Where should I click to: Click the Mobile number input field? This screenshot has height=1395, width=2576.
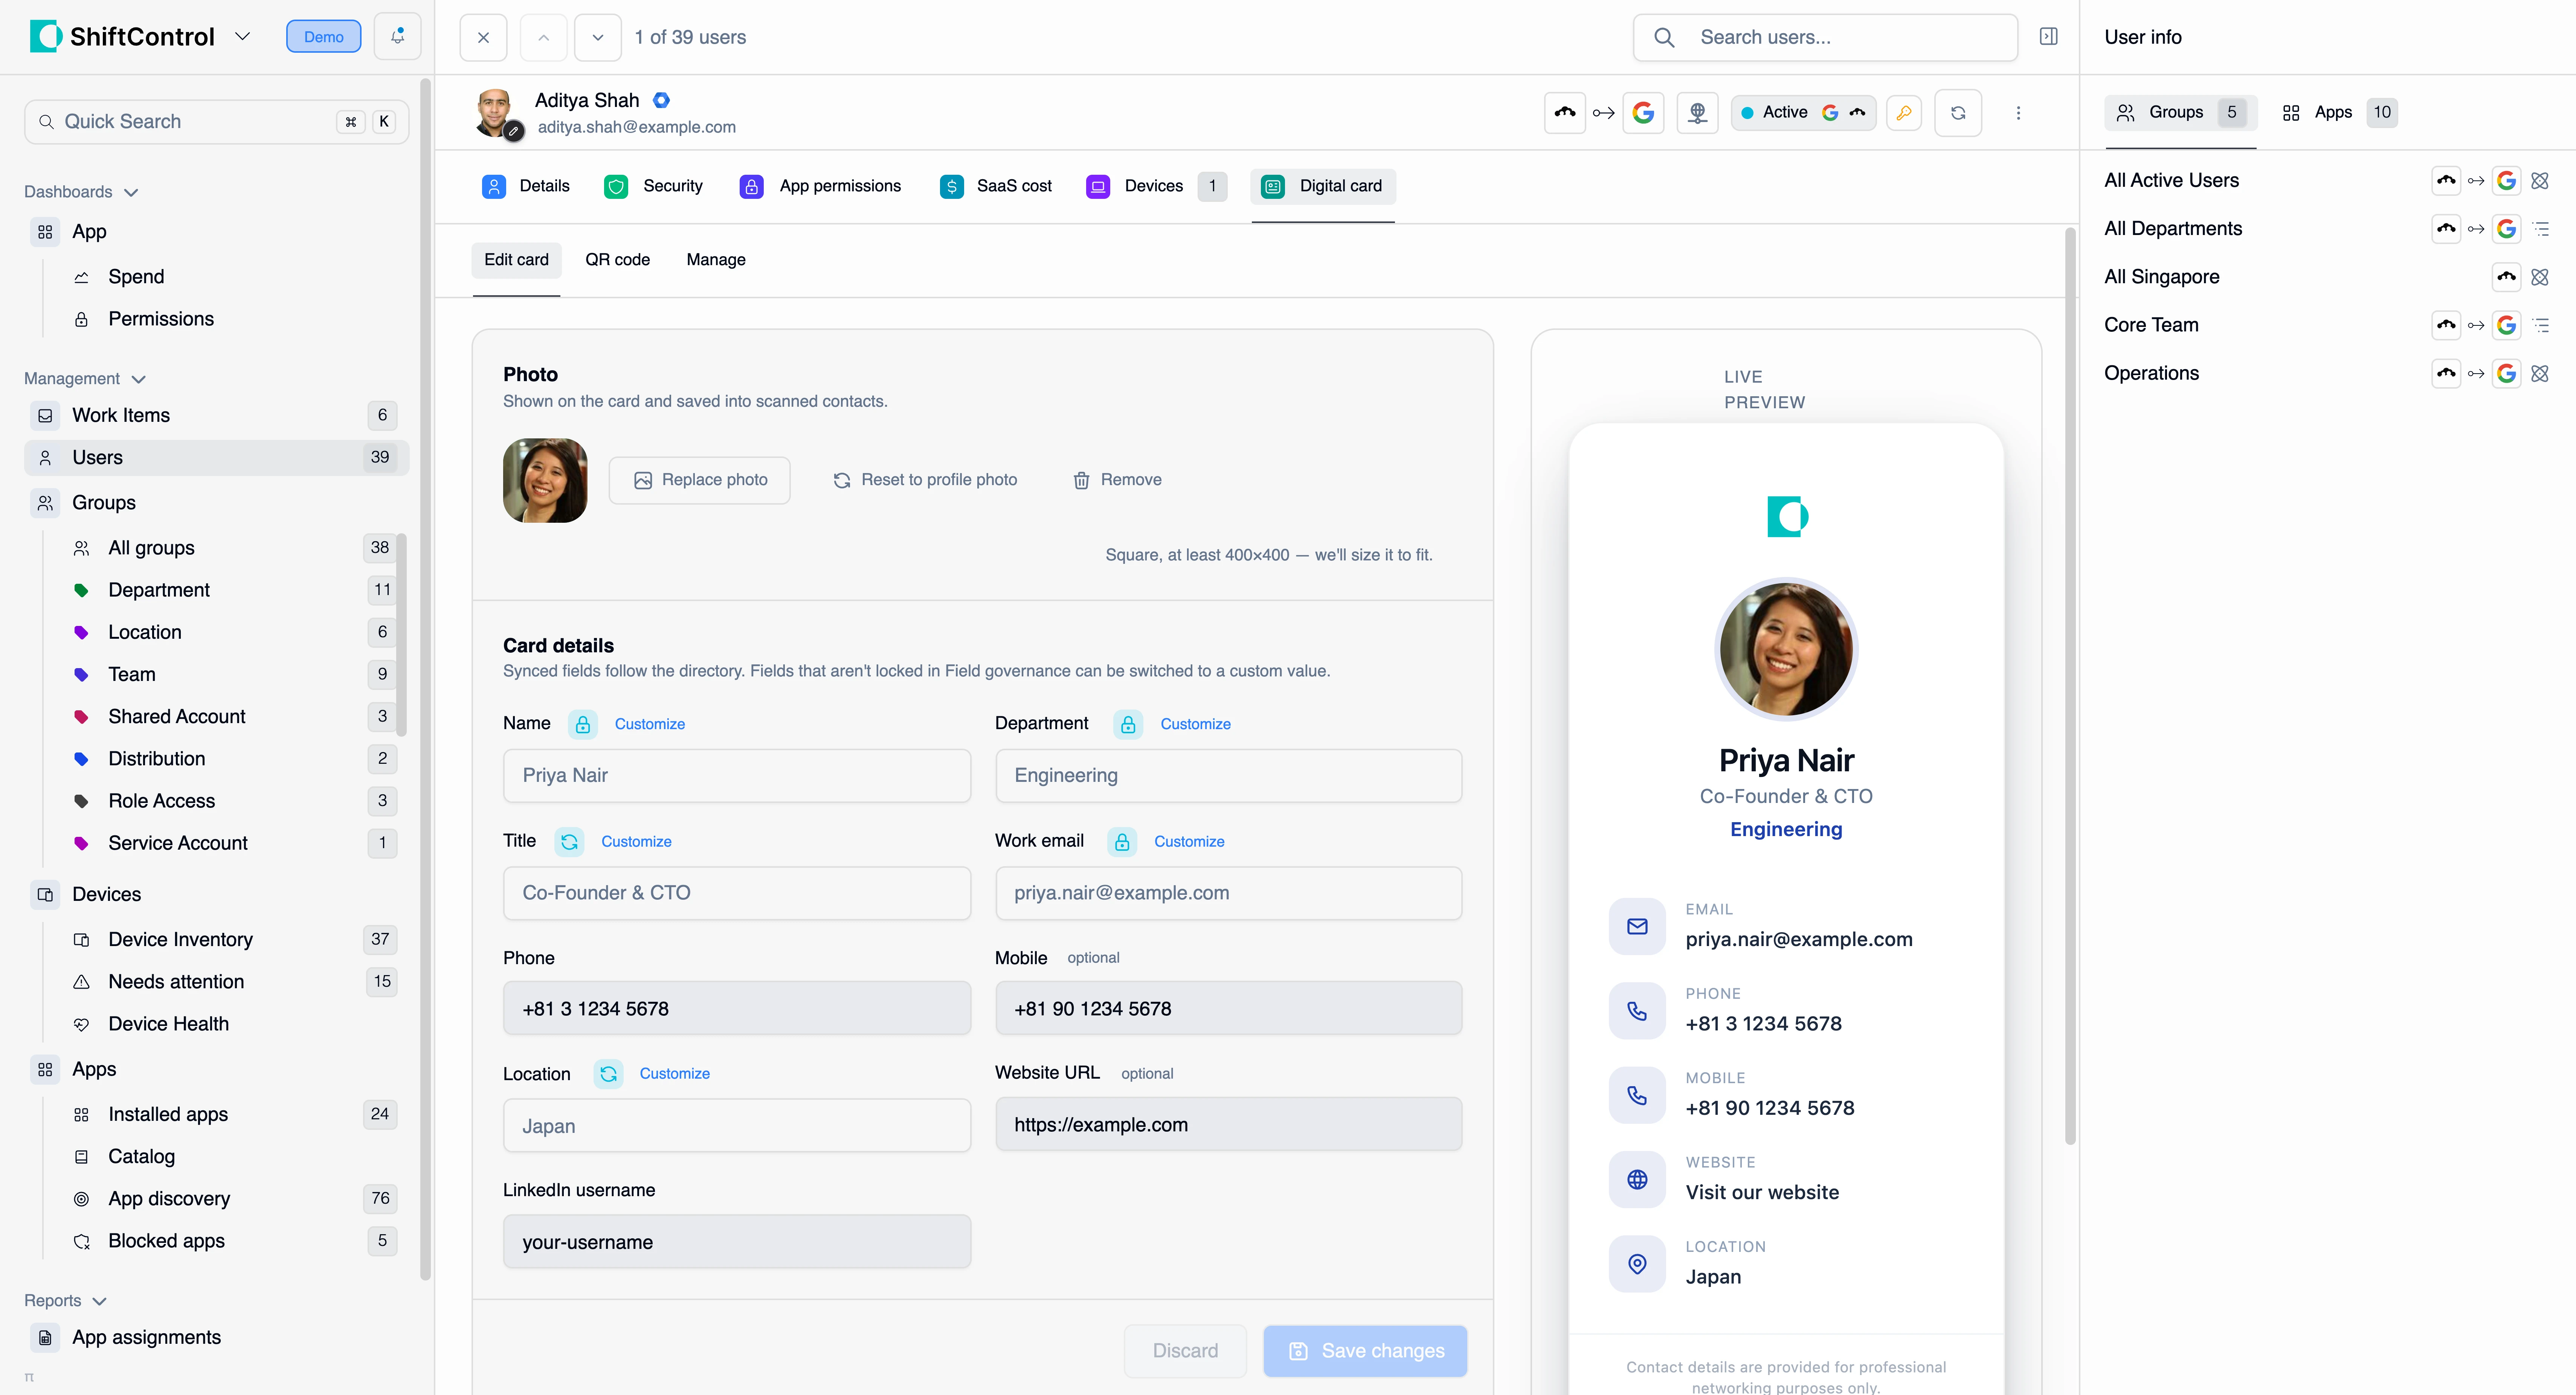[x=1228, y=1008]
